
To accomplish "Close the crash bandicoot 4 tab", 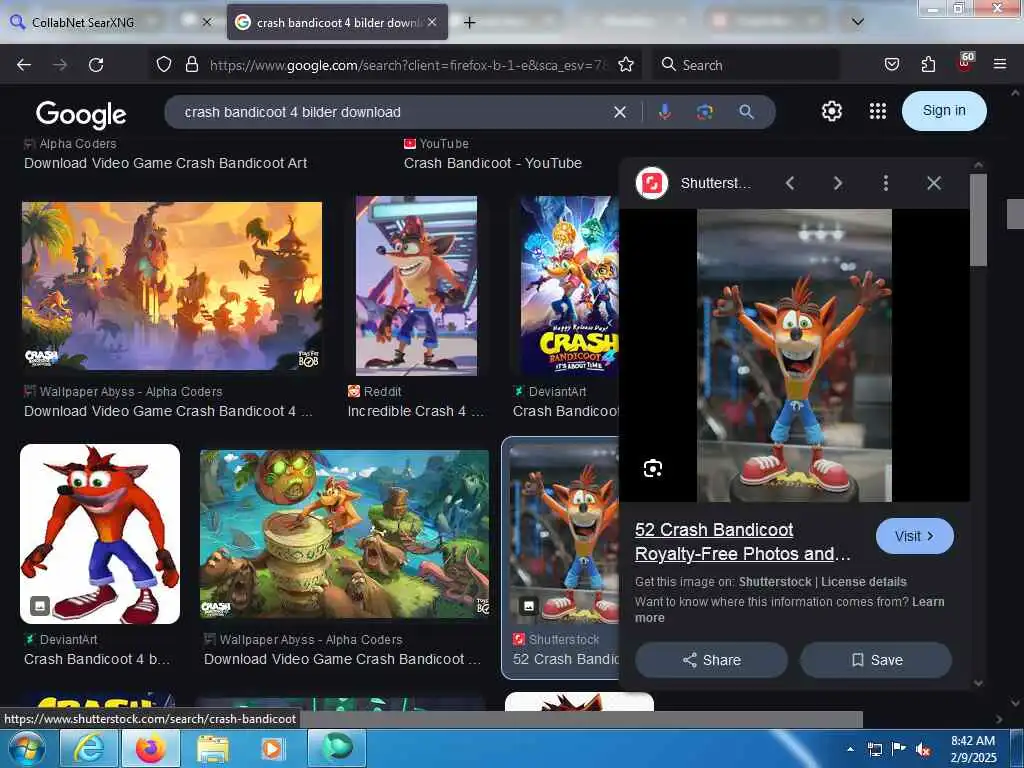I will coord(432,22).
